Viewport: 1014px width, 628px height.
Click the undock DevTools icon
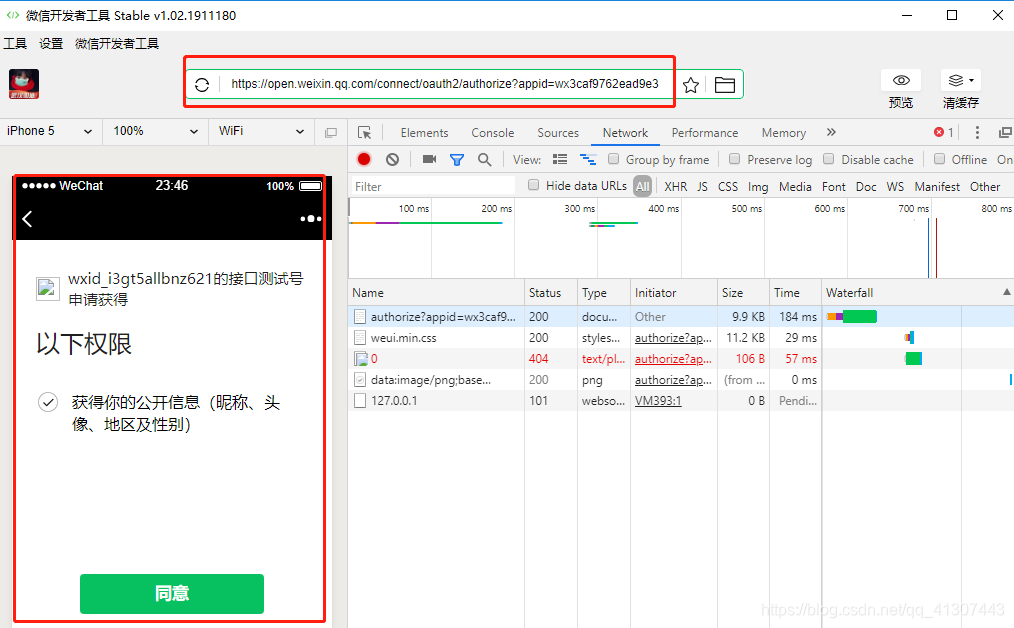click(1006, 132)
